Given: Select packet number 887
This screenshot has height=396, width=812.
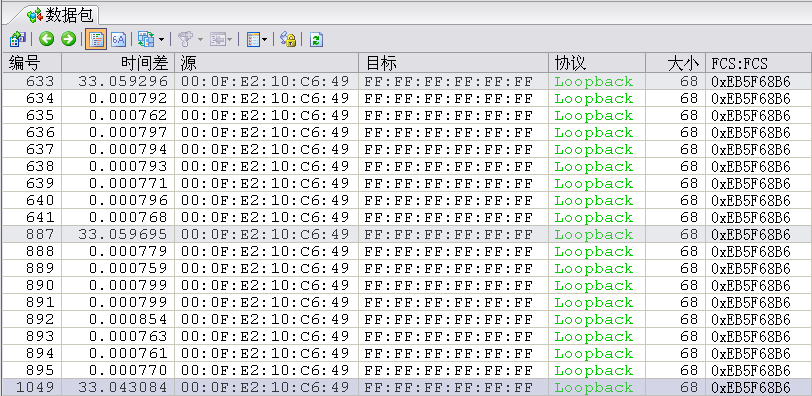Looking at the screenshot, I should click(x=39, y=234).
